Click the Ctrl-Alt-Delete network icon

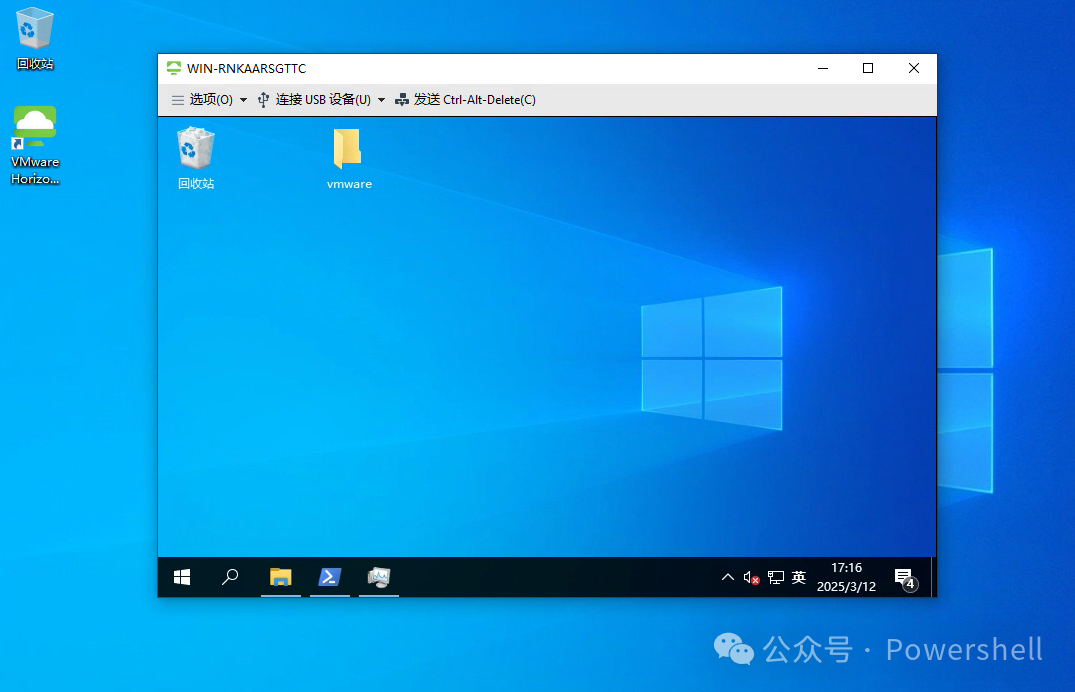pos(402,100)
